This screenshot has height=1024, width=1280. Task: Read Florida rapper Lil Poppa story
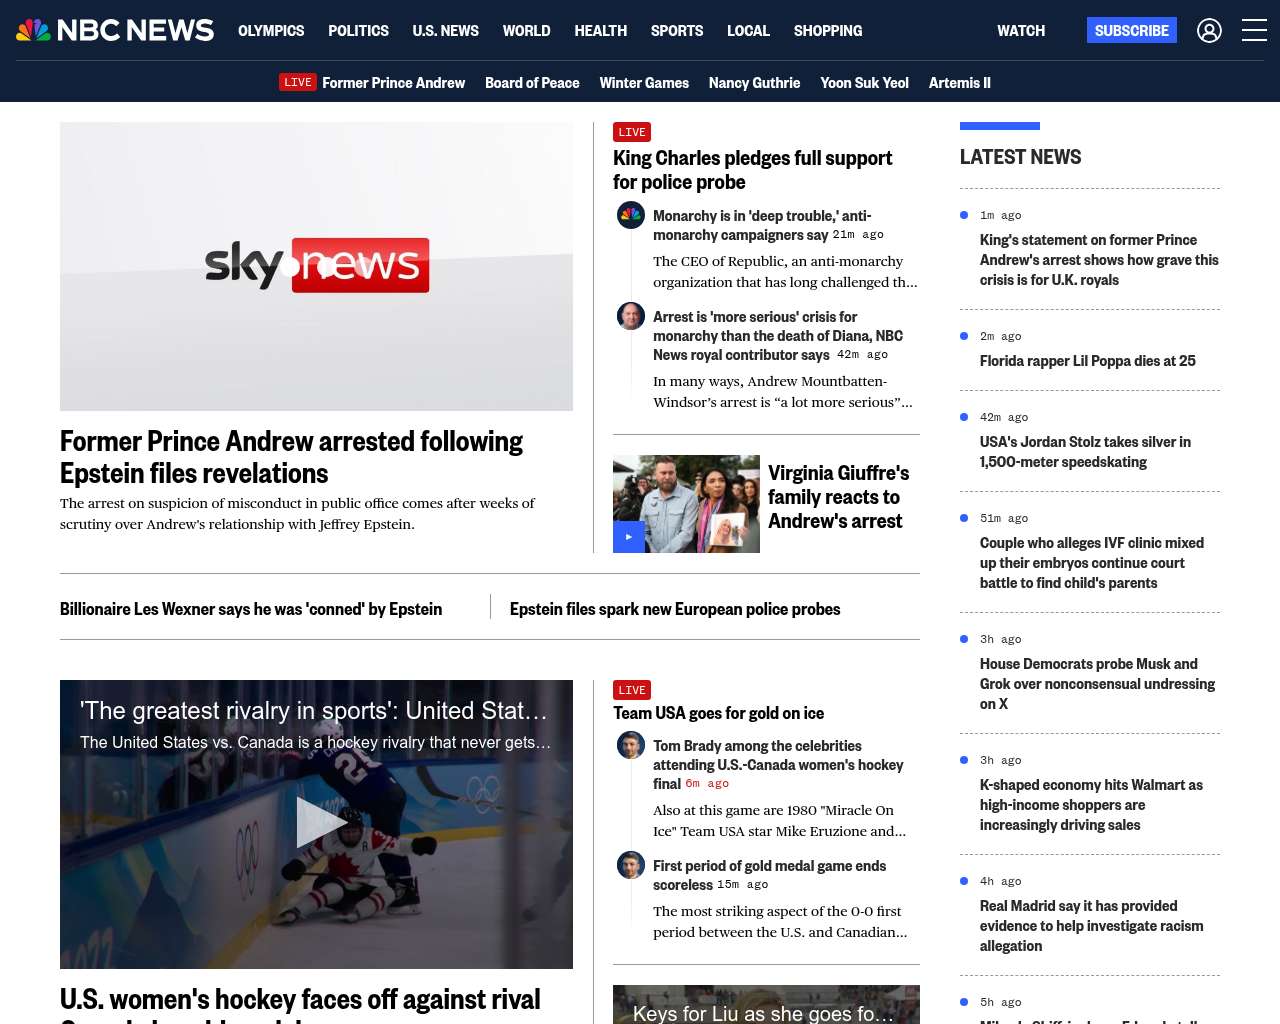pos(1087,361)
